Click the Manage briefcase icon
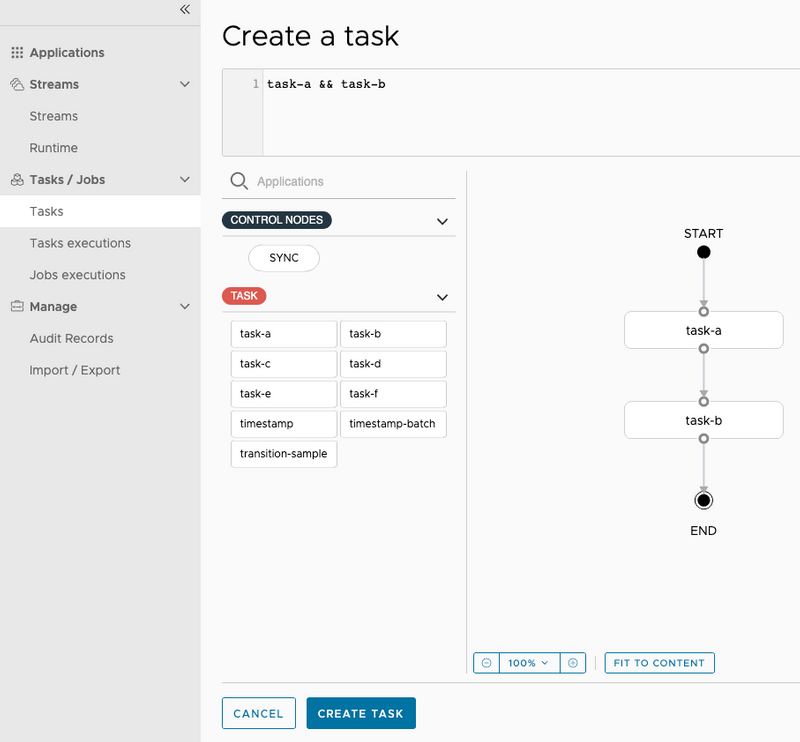This screenshot has width=800, height=742. [16, 306]
